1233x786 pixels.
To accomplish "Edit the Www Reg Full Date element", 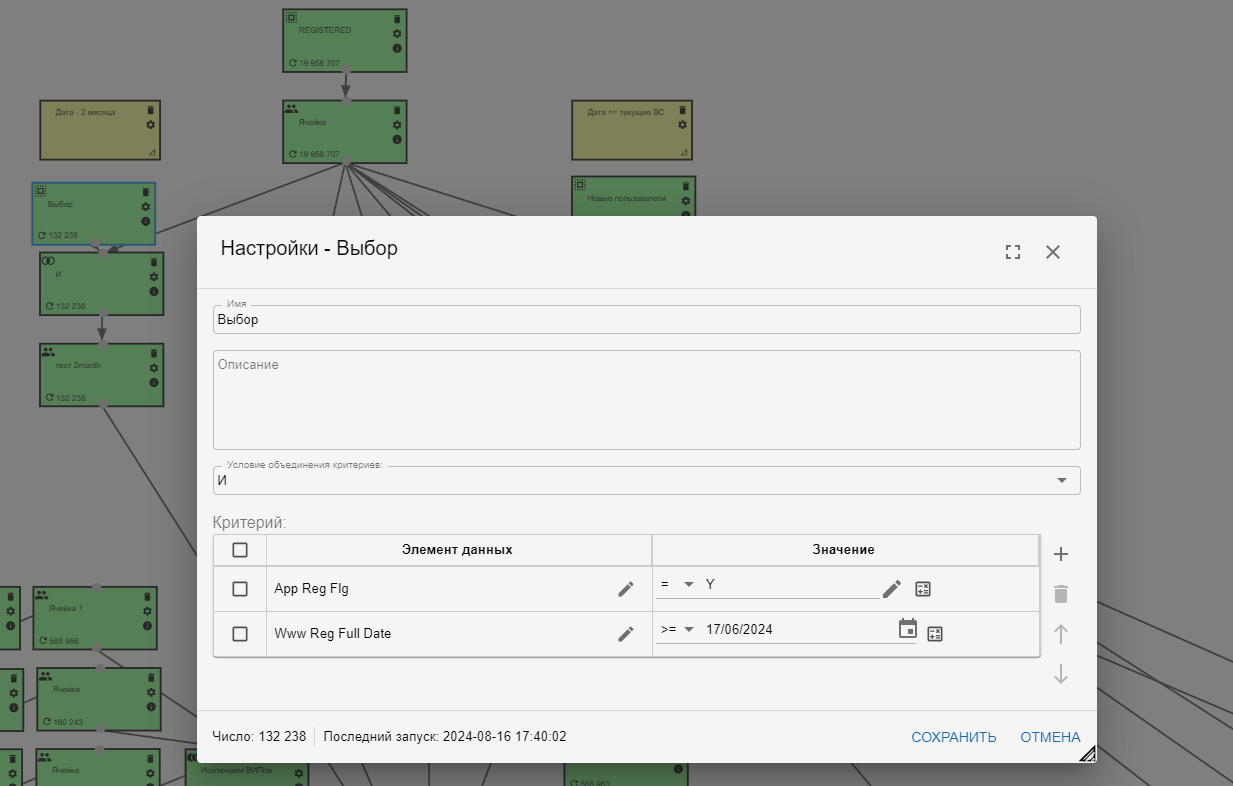I will (x=625, y=633).
